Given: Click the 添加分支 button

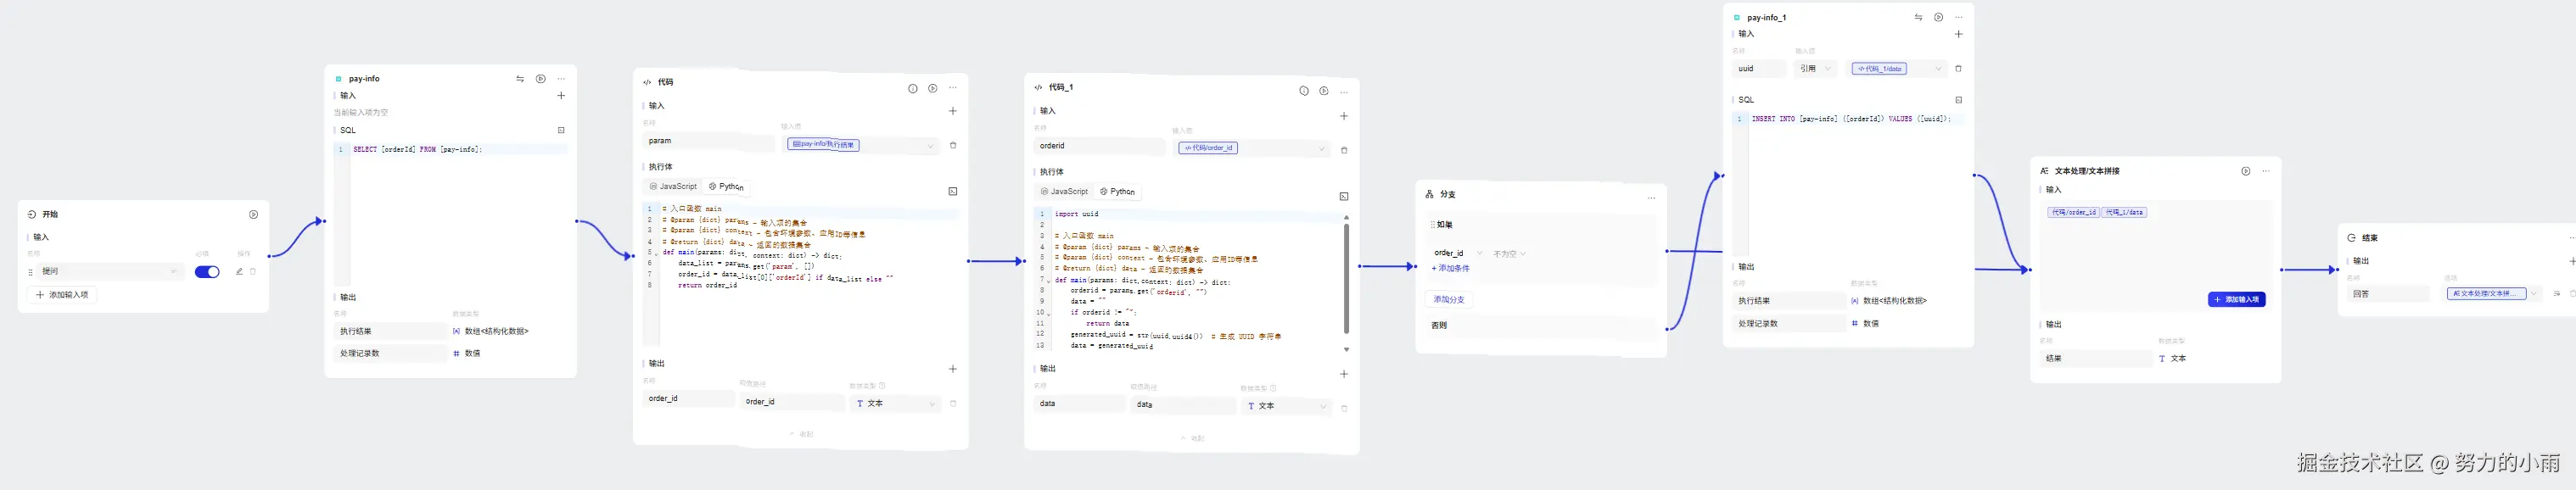Looking at the screenshot, I should coord(1448,299).
